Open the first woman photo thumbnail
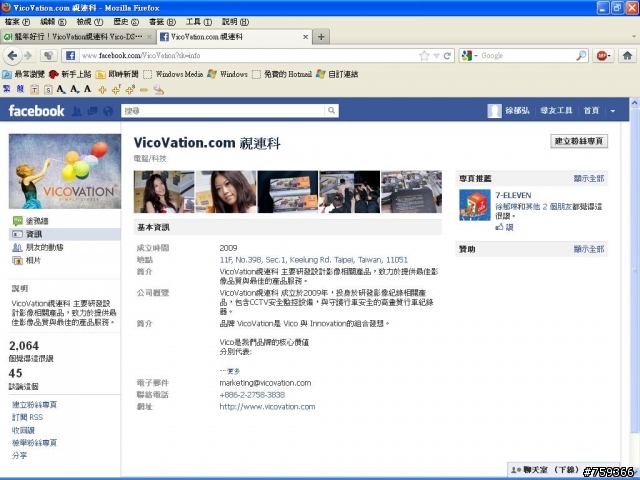Screen dimensions: 640x480 coord(164,192)
